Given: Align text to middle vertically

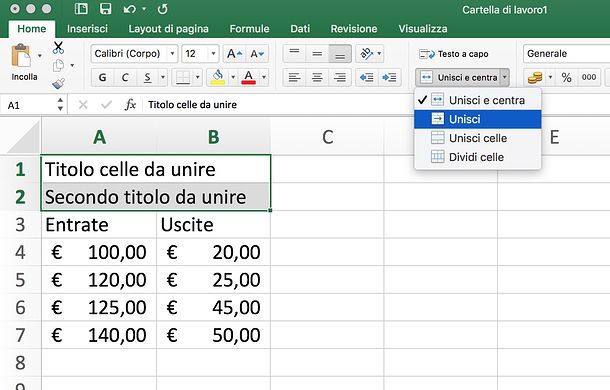Looking at the screenshot, I should (317, 54).
